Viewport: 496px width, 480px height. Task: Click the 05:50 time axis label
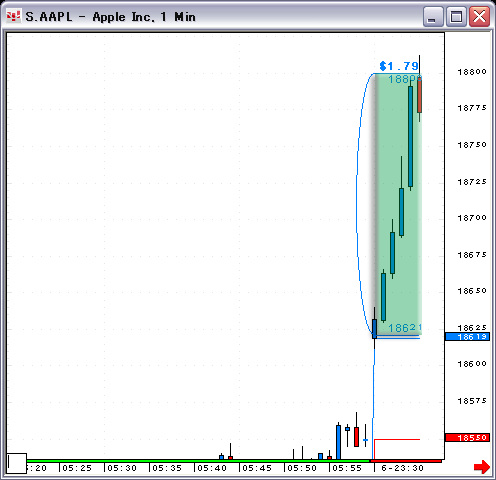(302, 468)
